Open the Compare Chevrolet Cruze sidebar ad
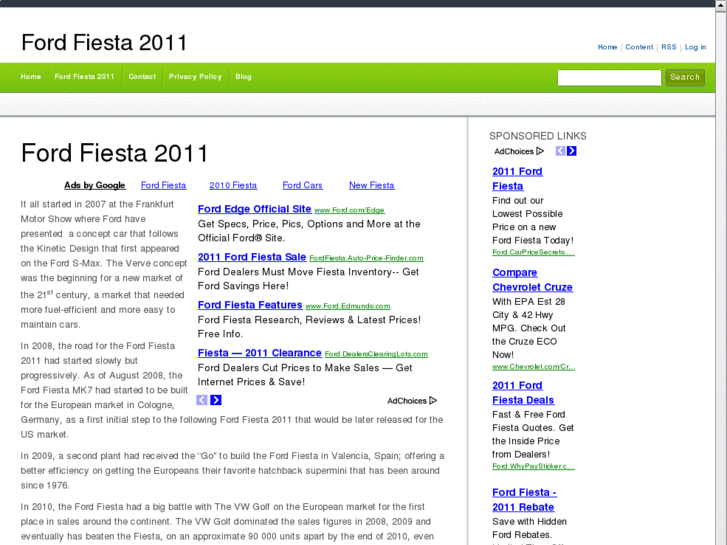The height and width of the screenshot is (545, 727). (532, 280)
